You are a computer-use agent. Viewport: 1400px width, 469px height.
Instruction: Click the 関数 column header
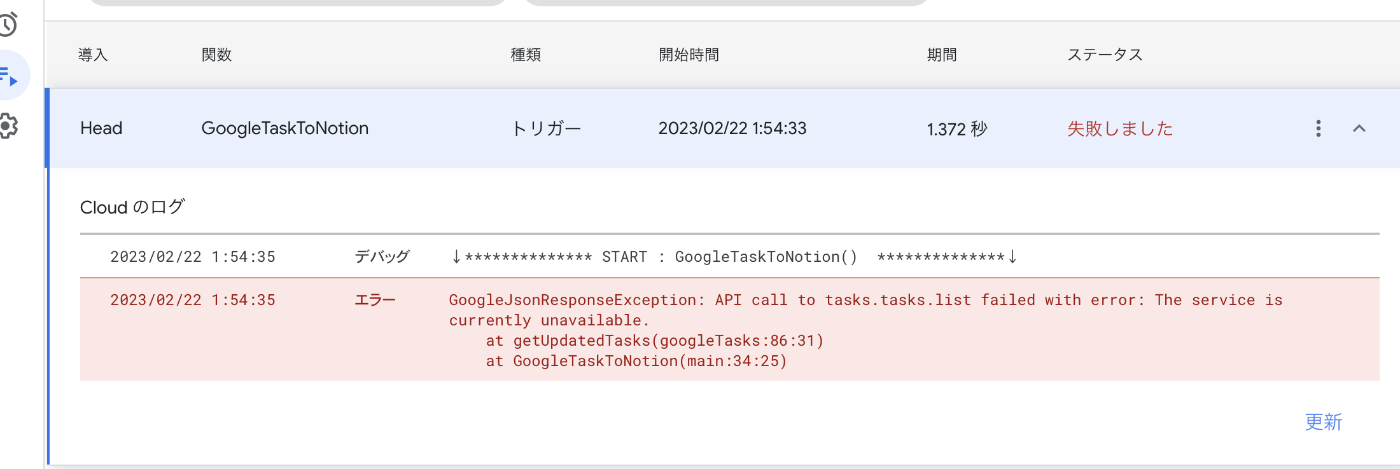[216, 55]
